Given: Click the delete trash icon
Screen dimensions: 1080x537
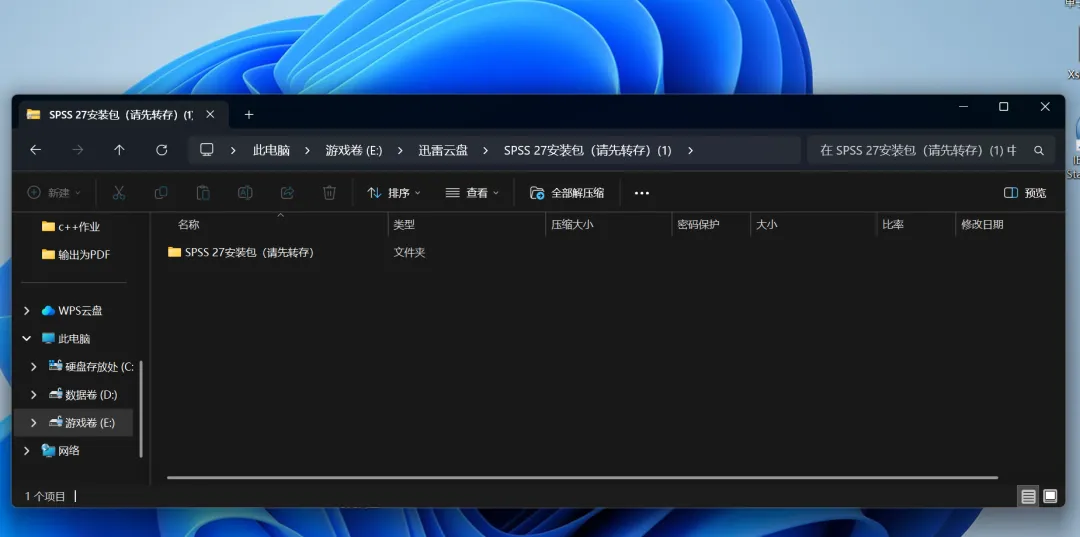Looking at the screenshot, I should pyautogui.click(x=329, y=193).
